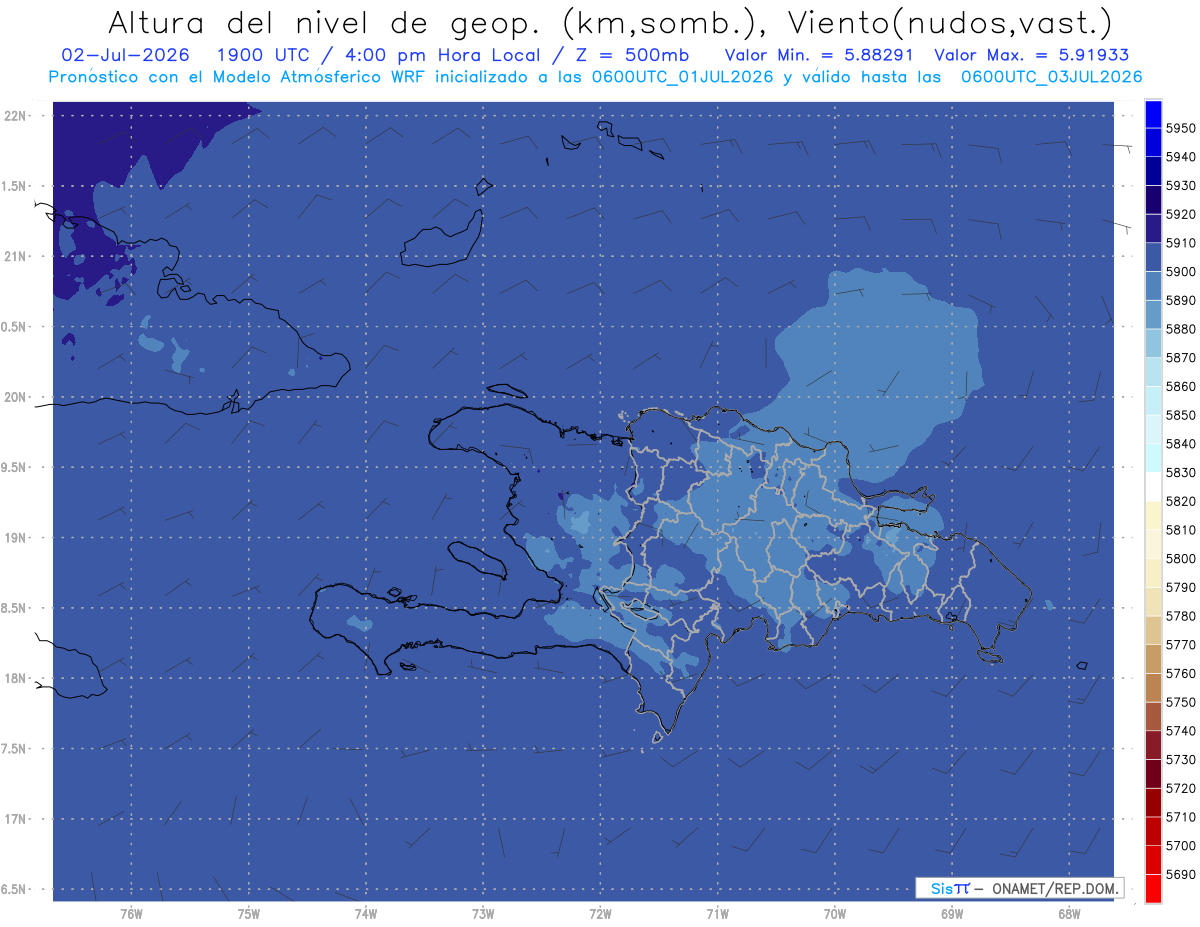Pick the color bar segment between 5720 and 5730
The height and width of the screenshot is (927, 1200).
click(1153, 773)
